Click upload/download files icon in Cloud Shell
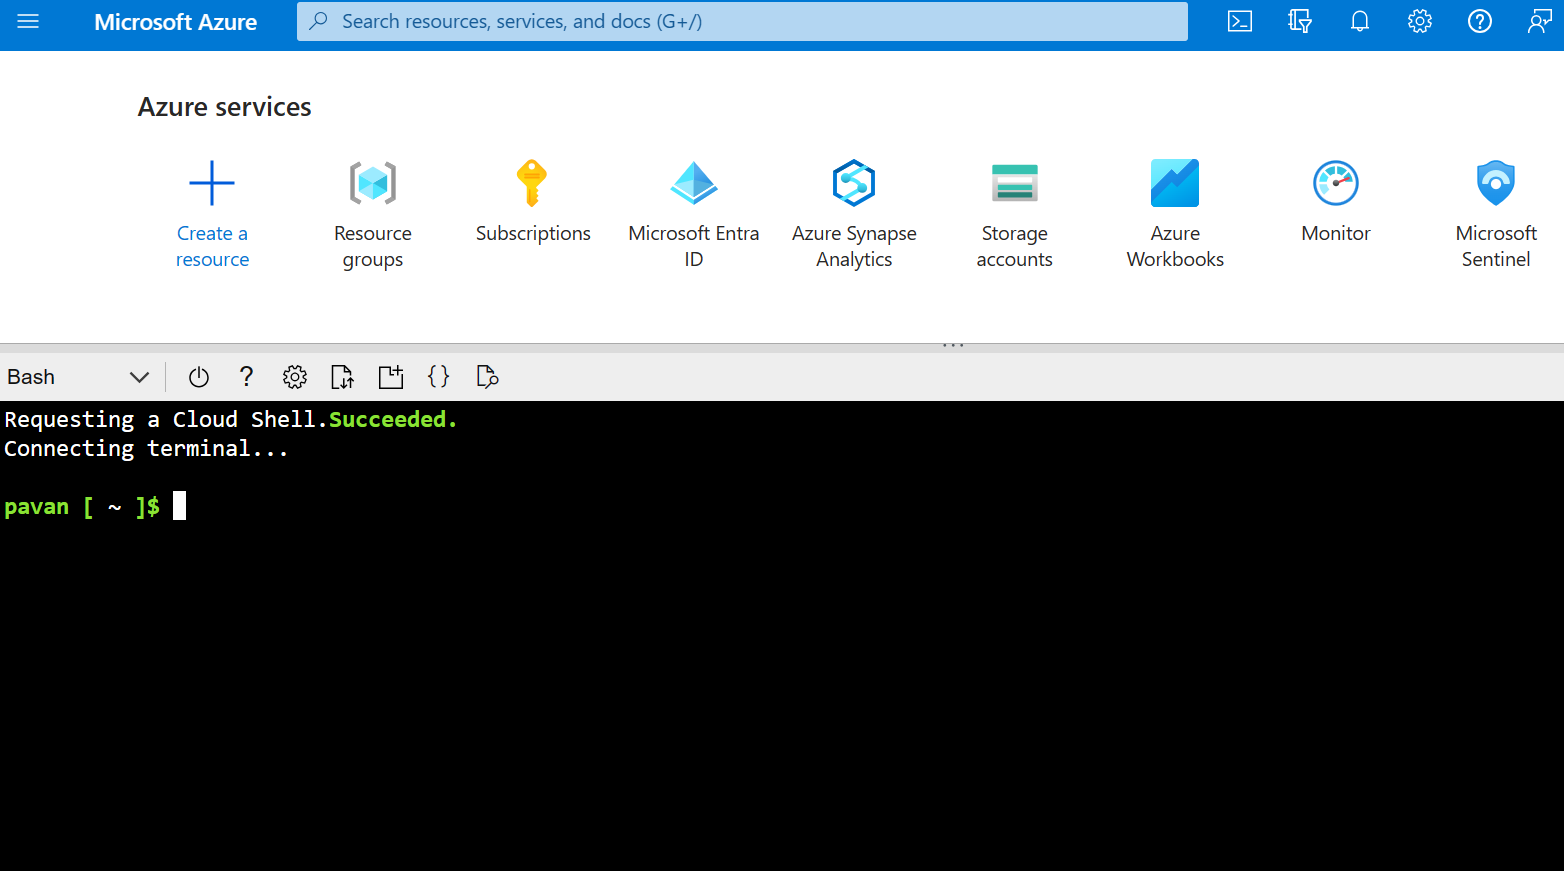Viewport: 1564px width, 871px height. pos(342,377)
